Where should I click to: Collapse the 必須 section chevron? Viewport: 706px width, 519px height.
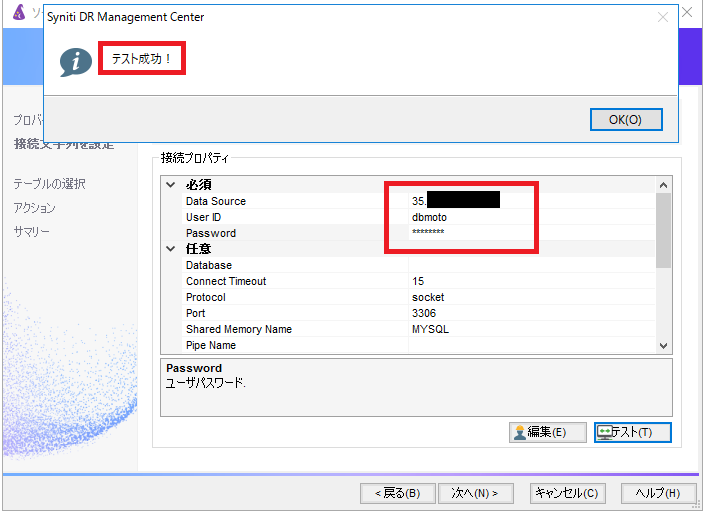[171, 185]
